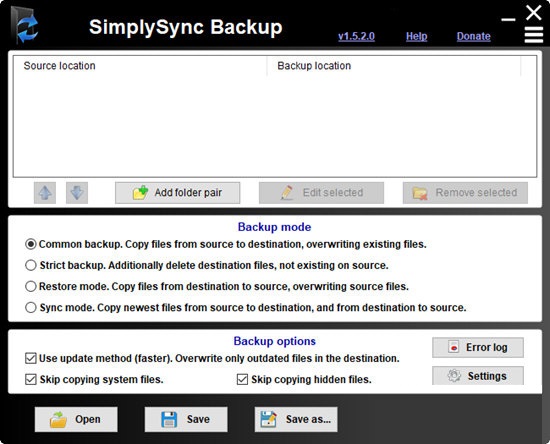Viewport: 550px width, 444px height.
Task: Click the Open button
Action: coord(76,419)
